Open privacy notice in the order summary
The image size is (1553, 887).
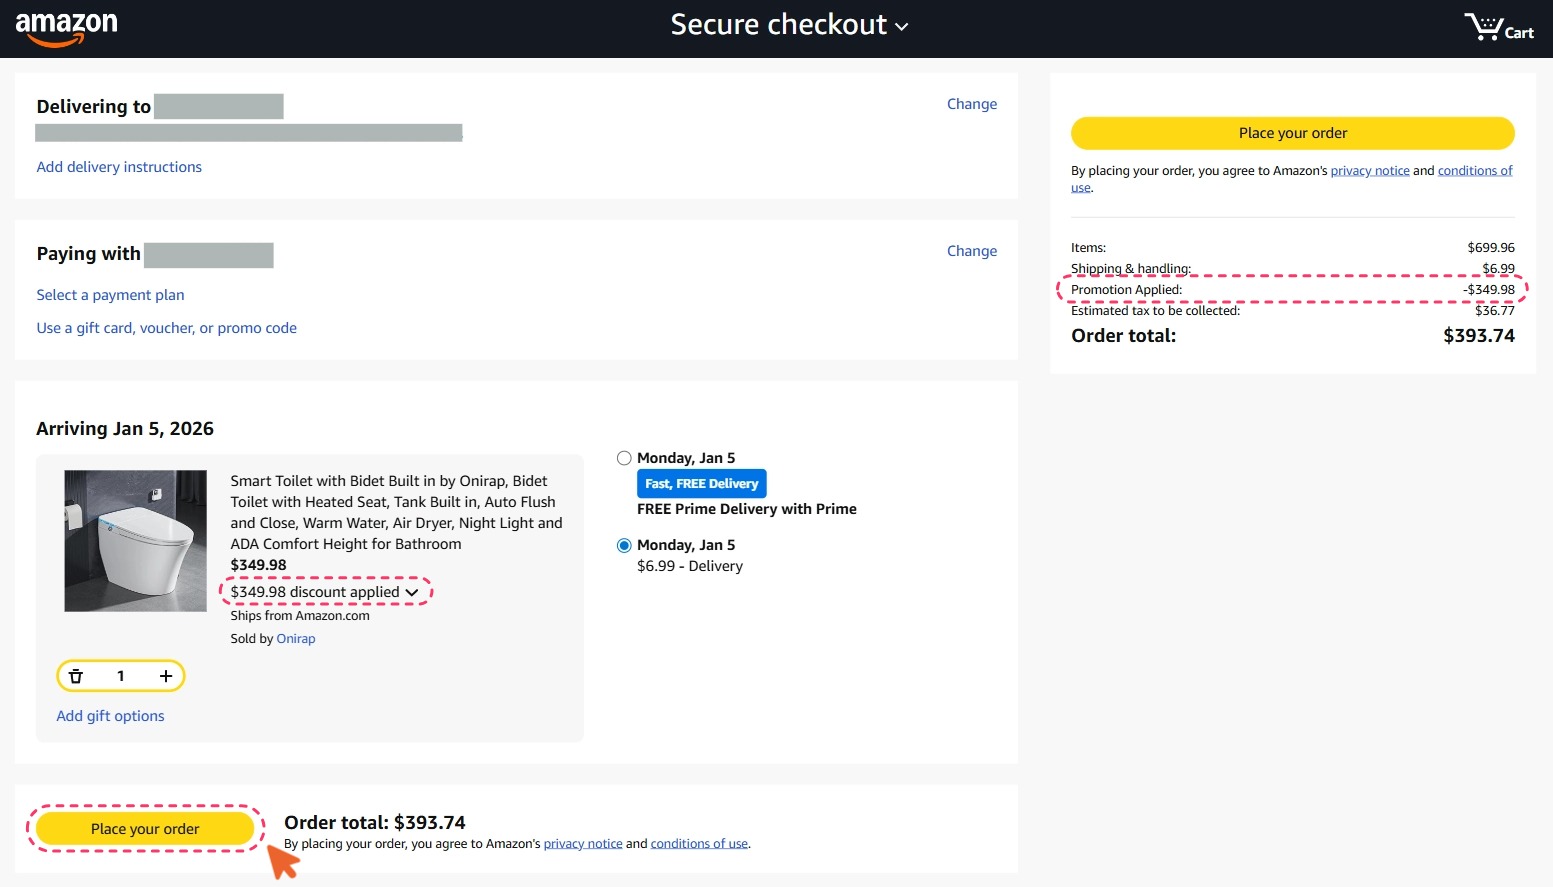pos(1370,171)
